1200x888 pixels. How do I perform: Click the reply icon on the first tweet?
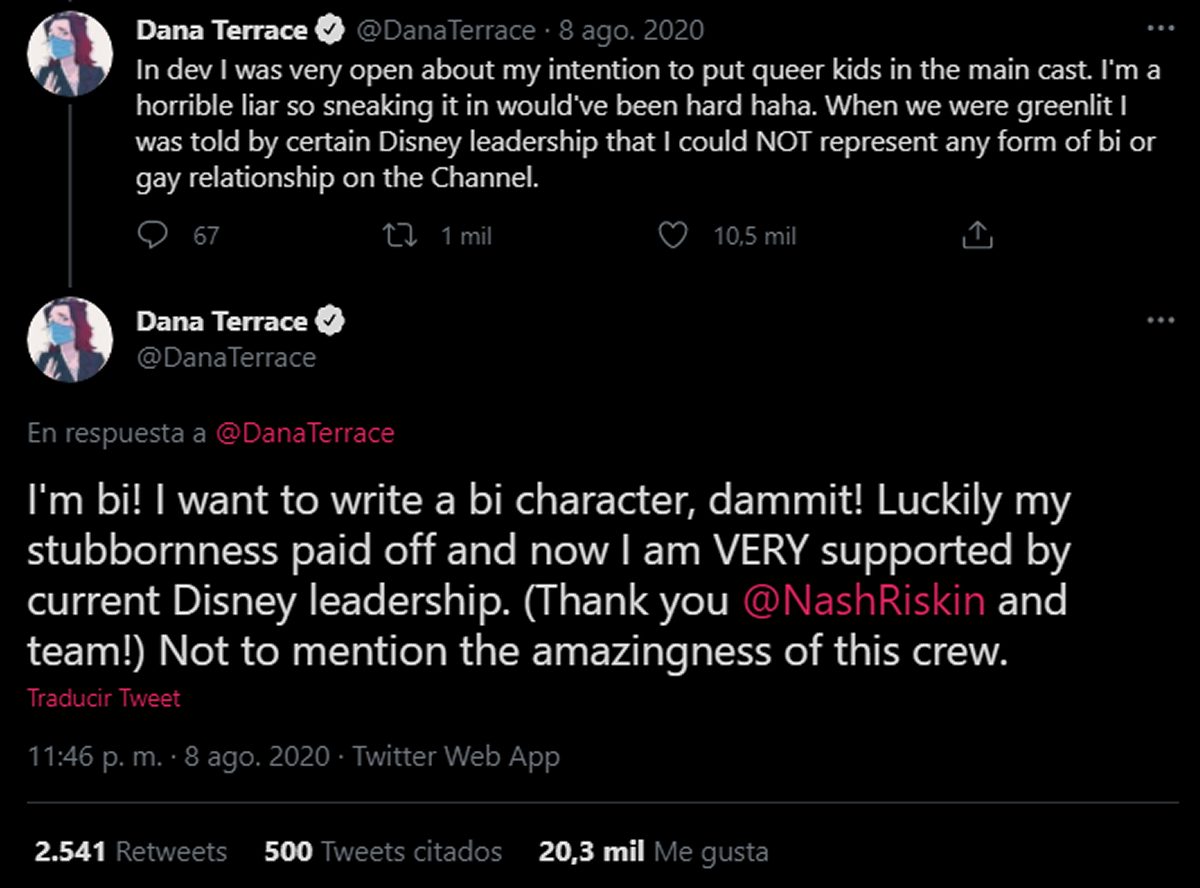[151, 235]
